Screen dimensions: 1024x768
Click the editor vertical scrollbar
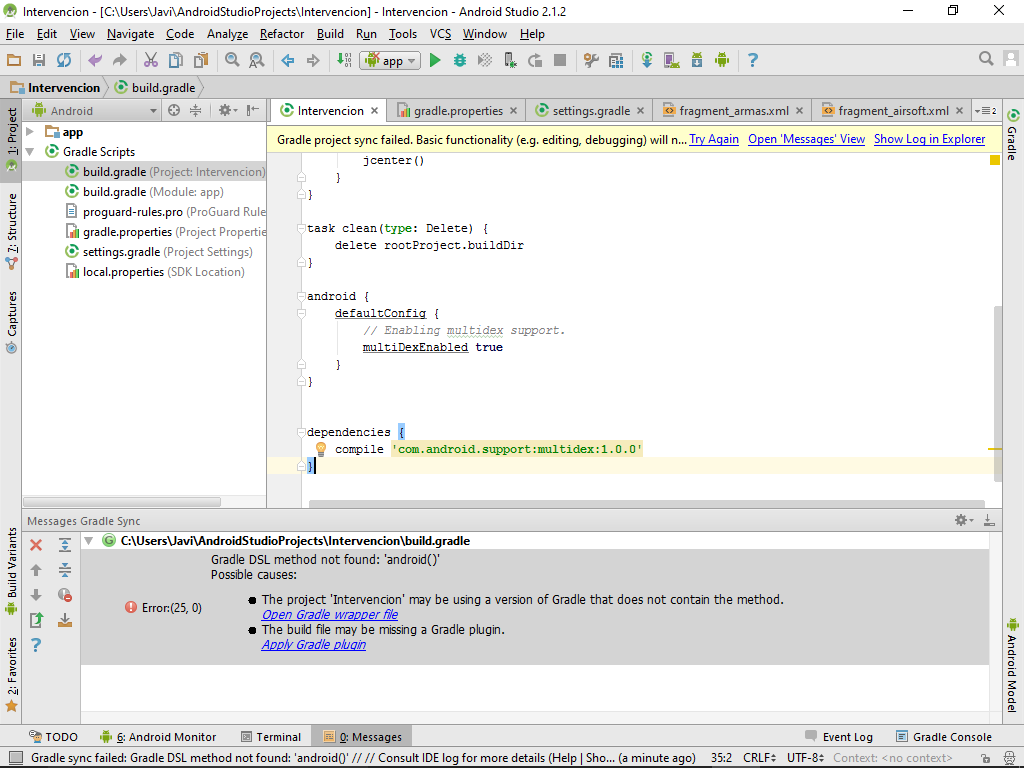(997, 394)
